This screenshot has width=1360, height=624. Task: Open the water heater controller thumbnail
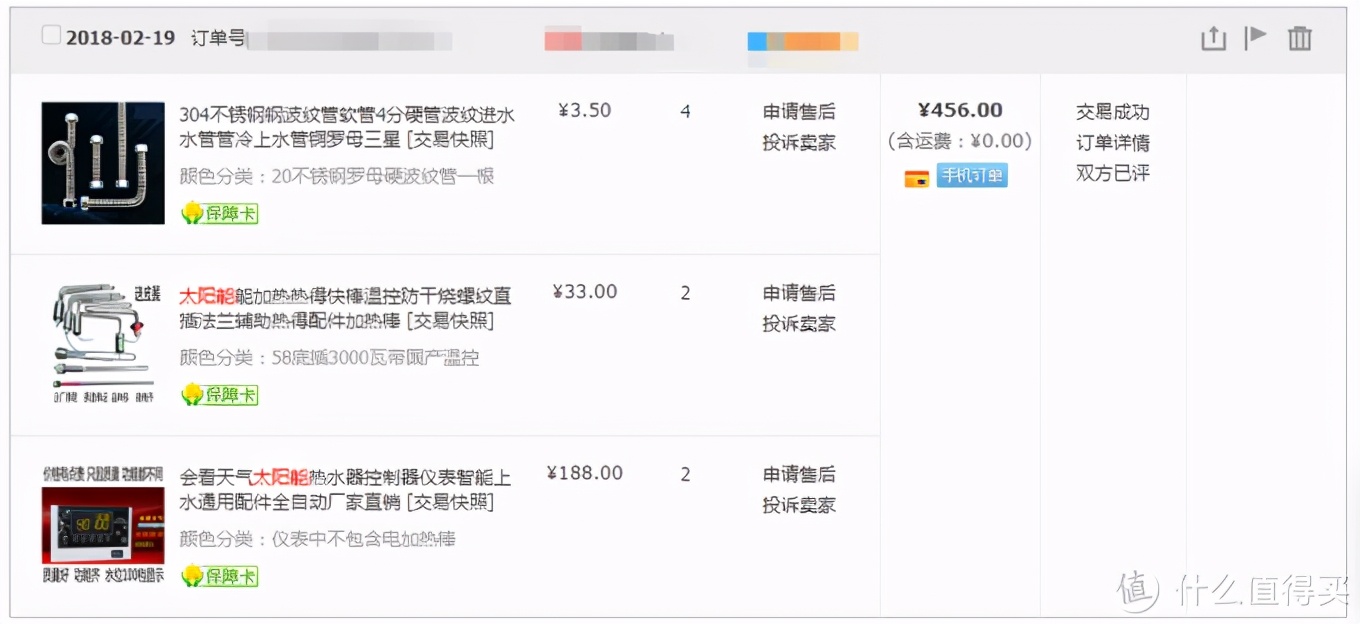[x=103, y=525]
